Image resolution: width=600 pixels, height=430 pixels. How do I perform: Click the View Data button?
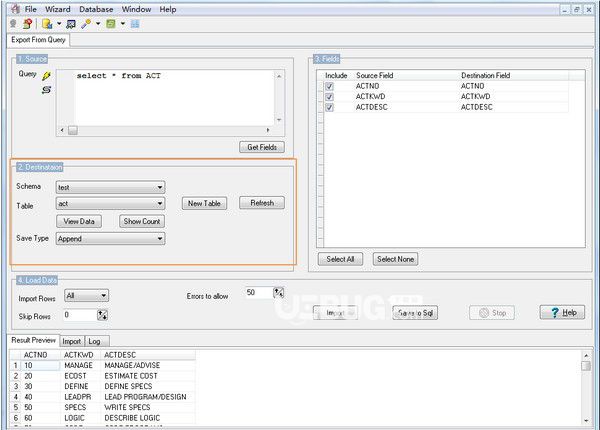pos(79,221)
